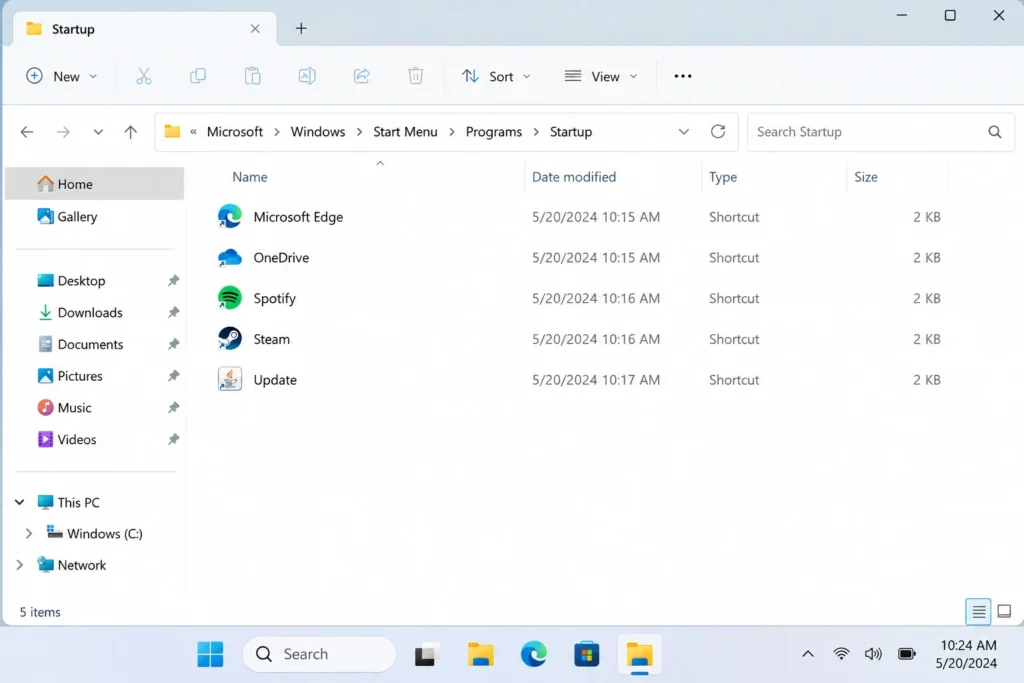Click the Copy icon in toolbar
The width and height of the screenshot is (1024, 683).
198,76
